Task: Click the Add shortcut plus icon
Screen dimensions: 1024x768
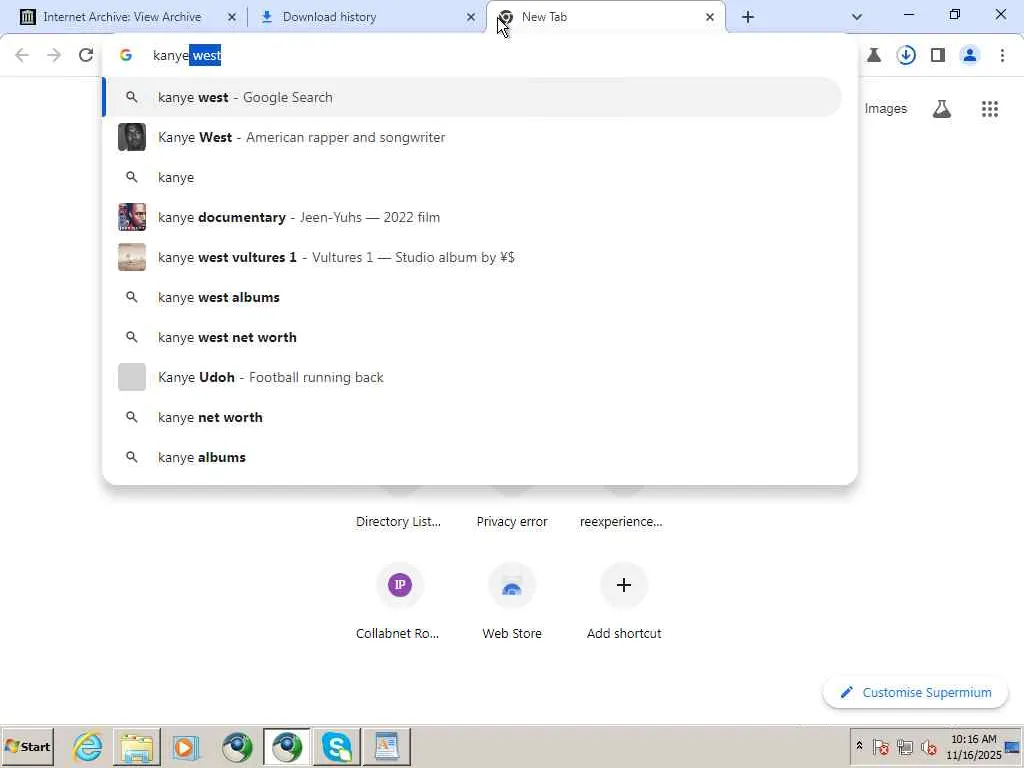Action: coord(624,584)
